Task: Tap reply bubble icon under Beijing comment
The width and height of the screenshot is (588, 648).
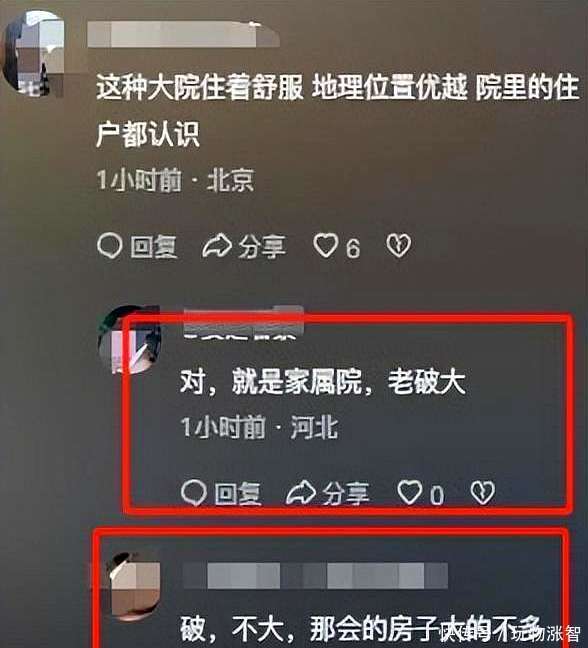Action: (x=110, y=246)
